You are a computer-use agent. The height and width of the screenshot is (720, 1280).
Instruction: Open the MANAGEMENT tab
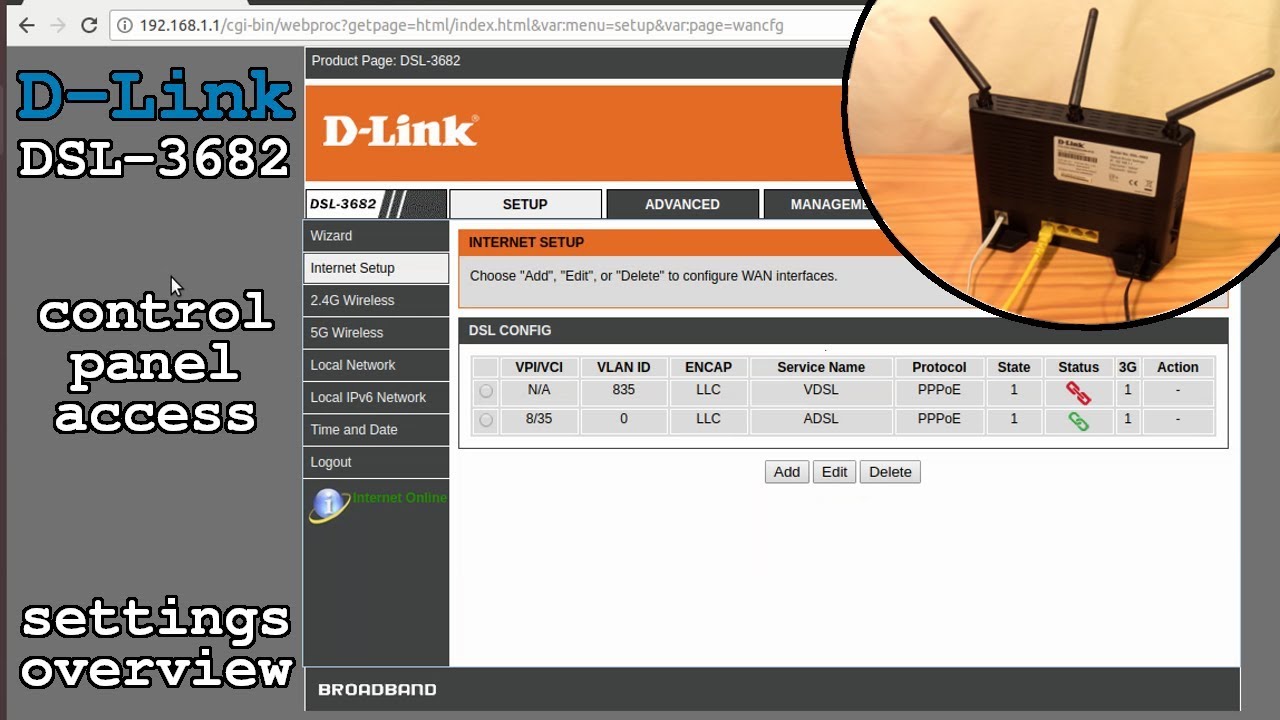pyautogui.click(x=828, y=204)
